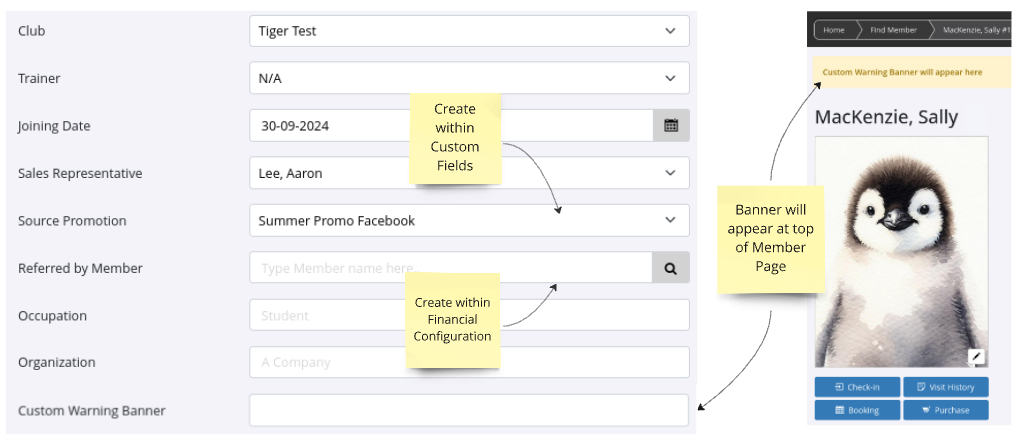Screen dimensions: 1021x442
Task: Select the Organization input field
Action: click(x=468, y=362)
